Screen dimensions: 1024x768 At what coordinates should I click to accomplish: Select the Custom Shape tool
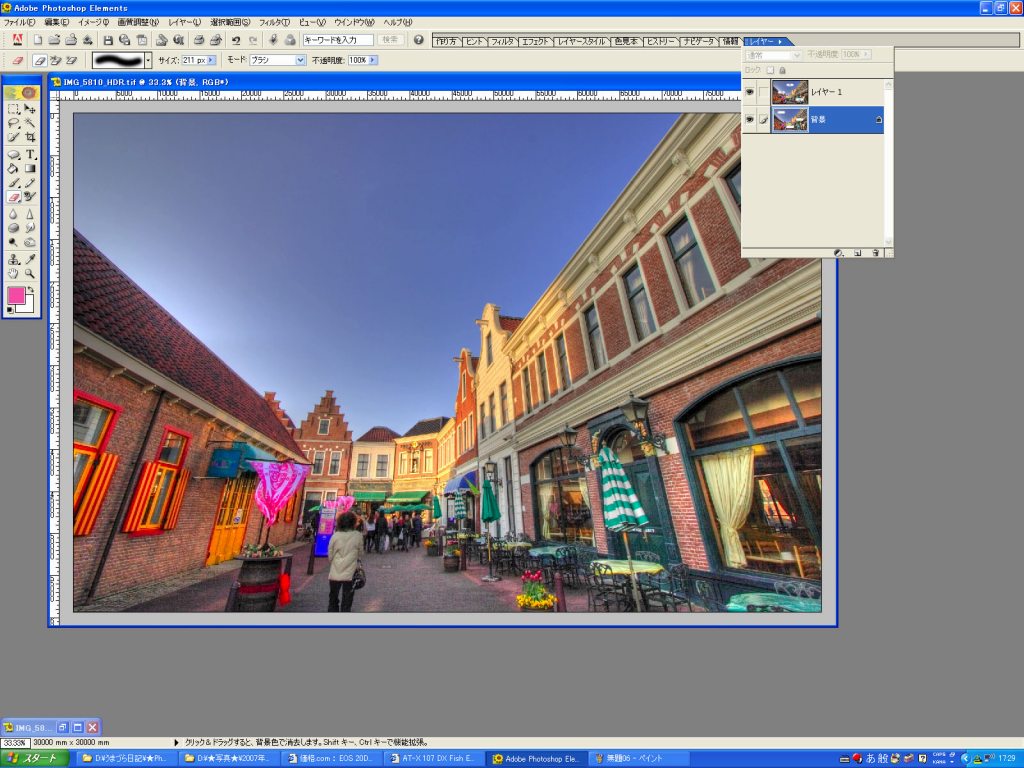tap(13, 154)
